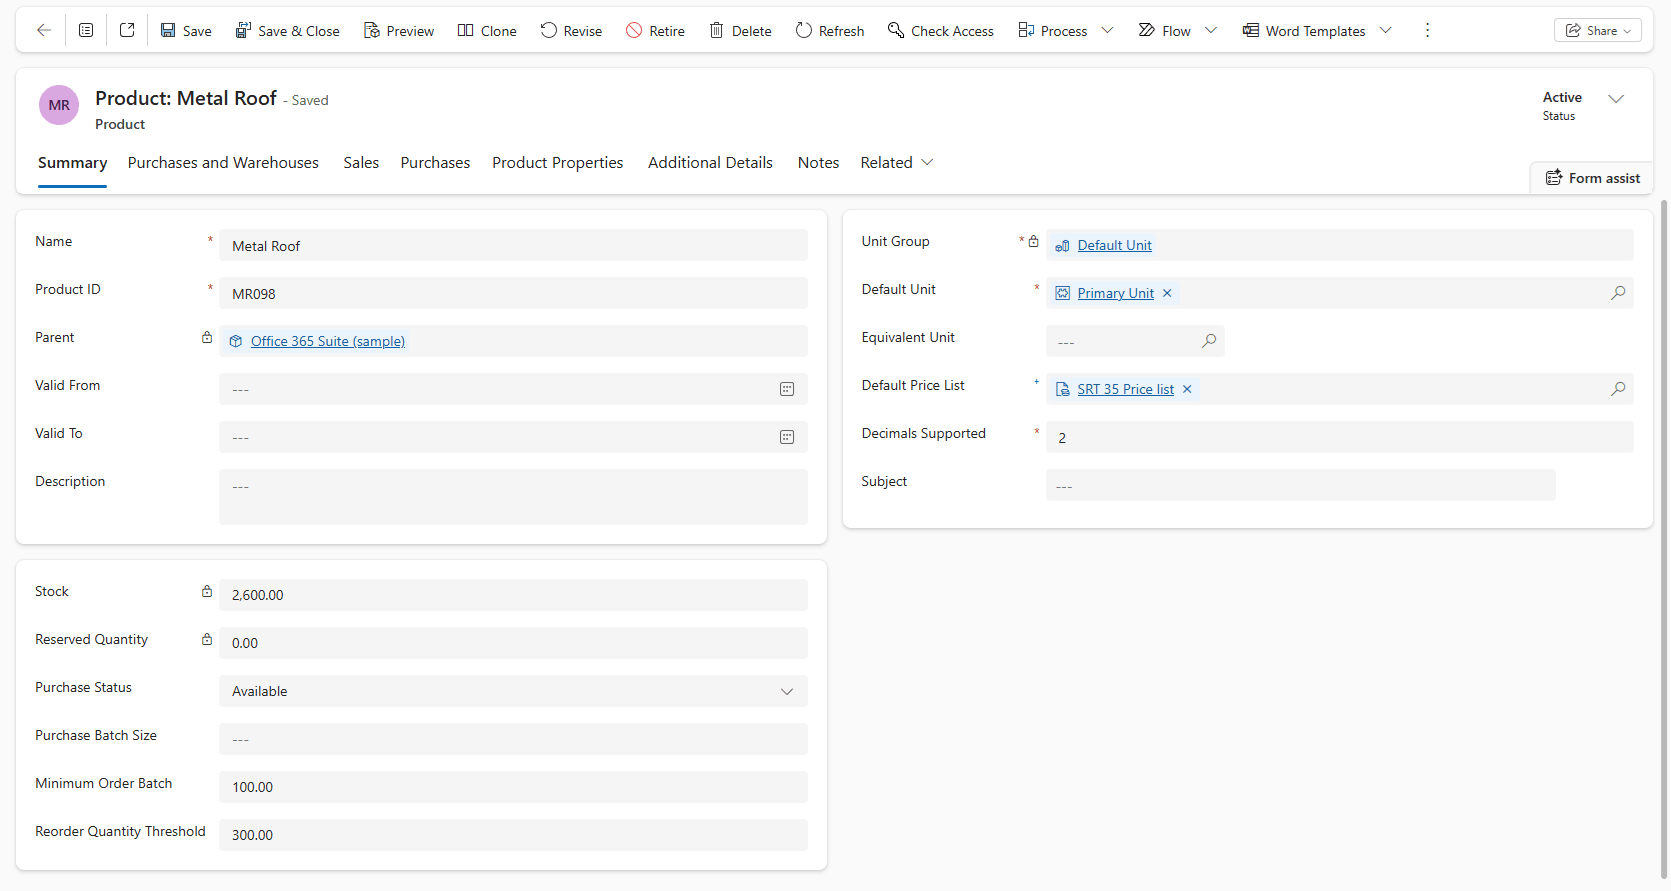This screenshot has width=1671, height=891.
Task: Open the Office 365 Suite (sample) link
Action: coord(327,341)
